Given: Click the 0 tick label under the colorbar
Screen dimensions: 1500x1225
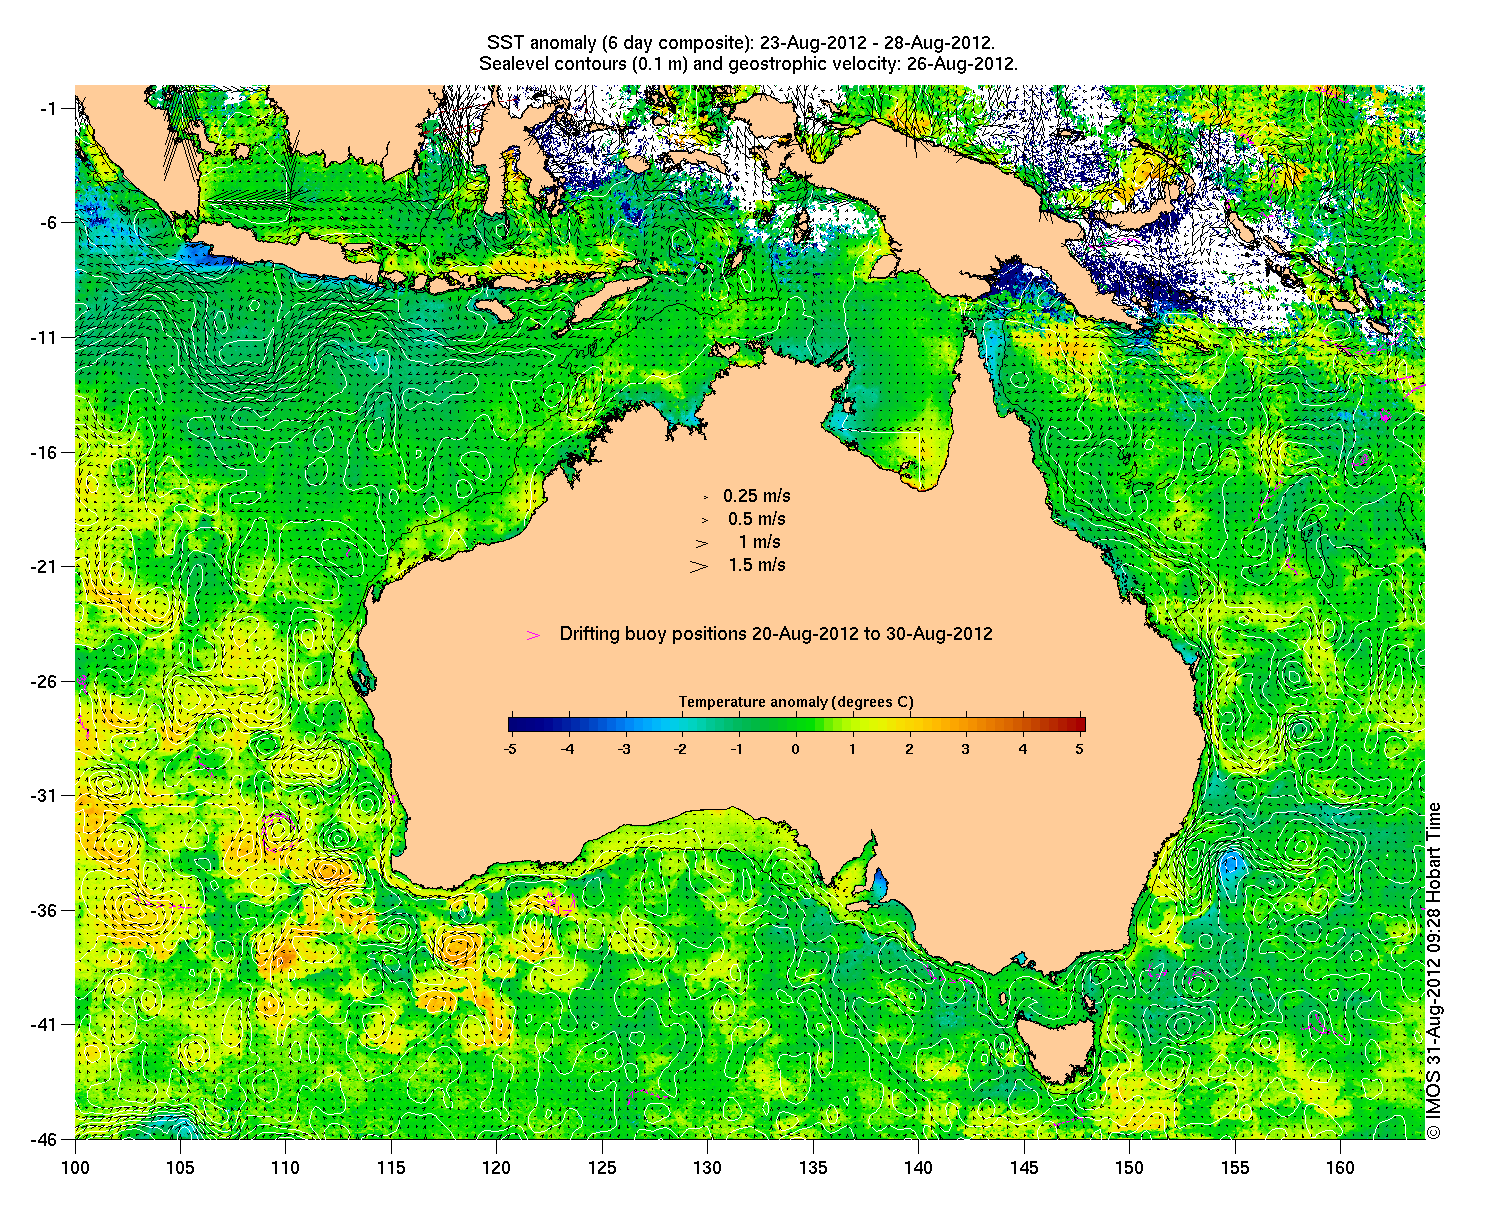Looking at the screenshot, I should click(796, 748).
